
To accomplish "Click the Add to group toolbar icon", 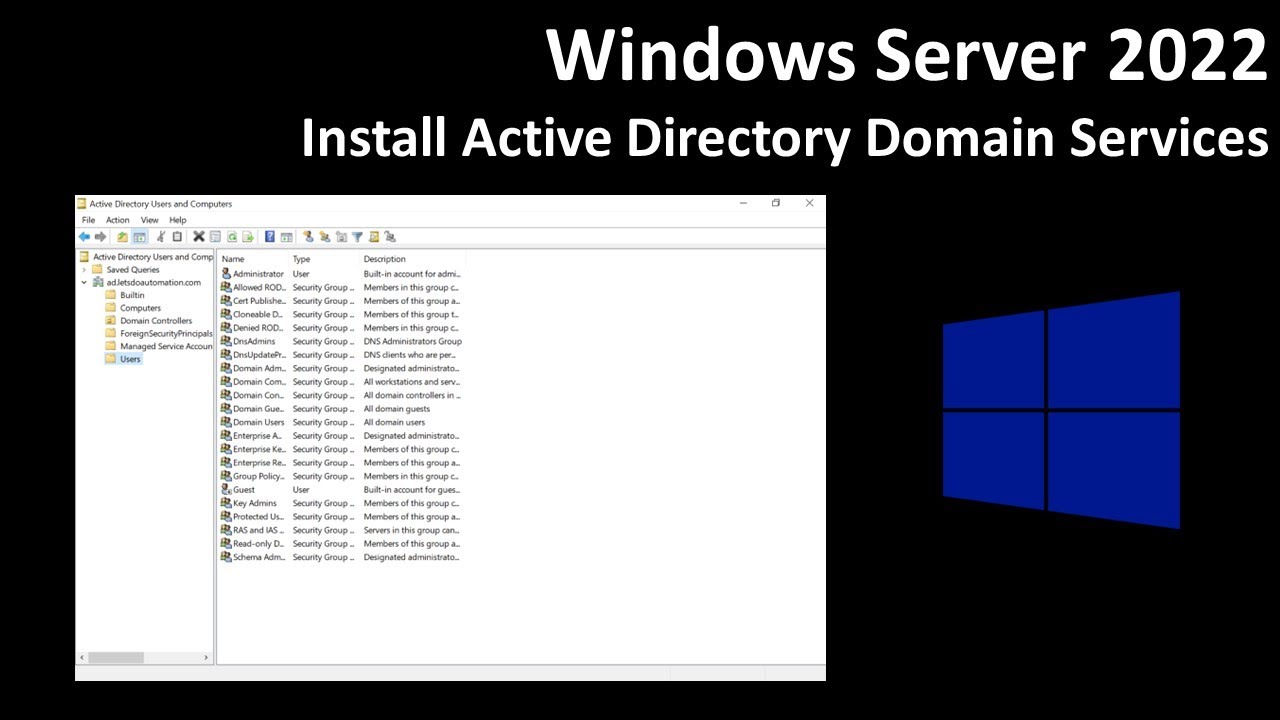I will pyautogui.click(x=390, y=237).
